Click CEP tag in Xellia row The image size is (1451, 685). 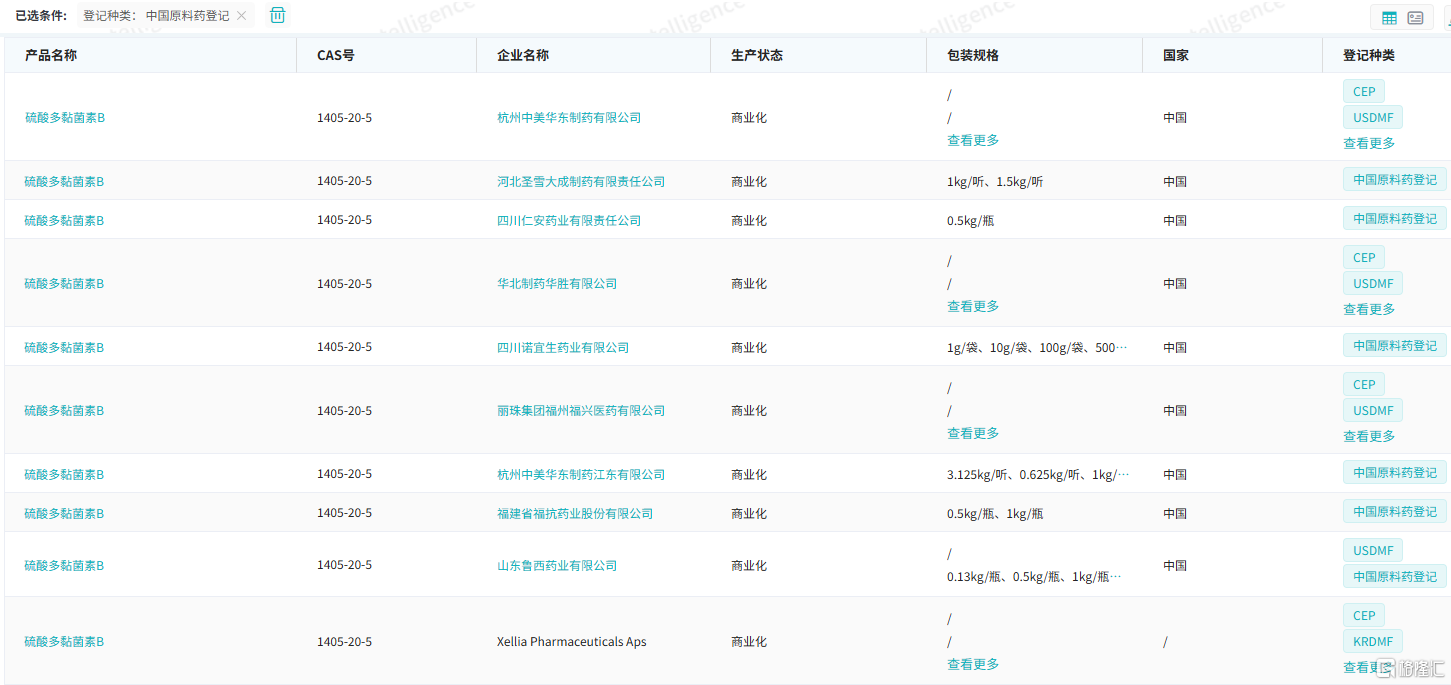coord(1364,615)
